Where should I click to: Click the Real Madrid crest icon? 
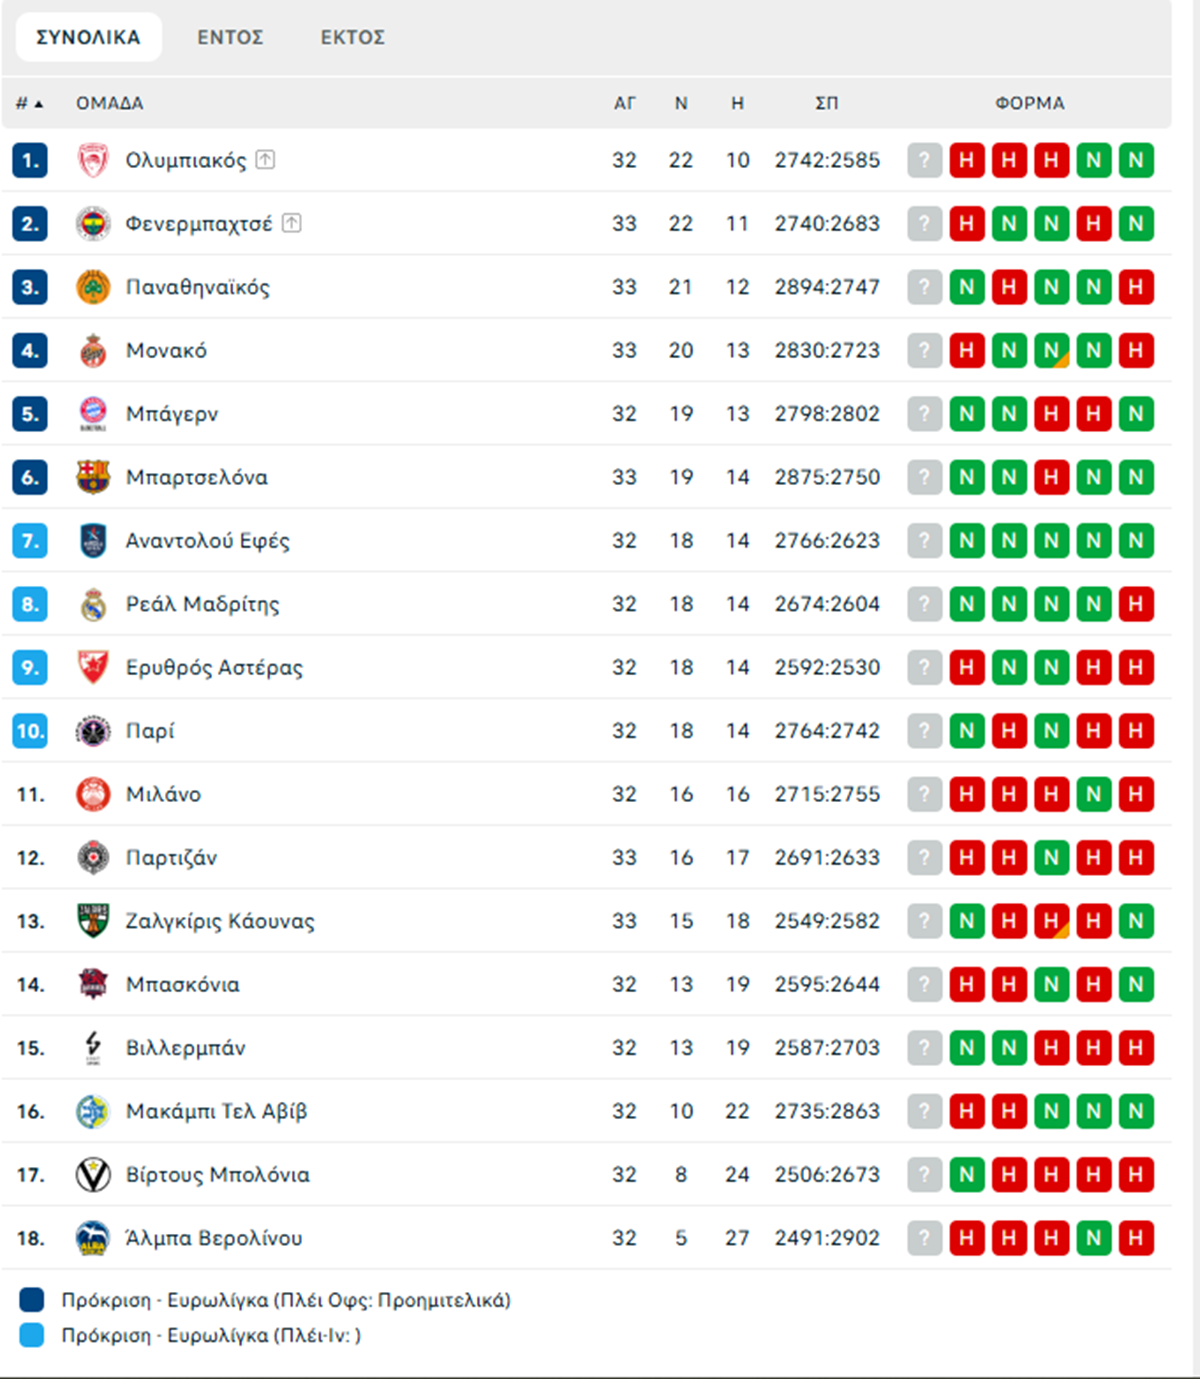(93, 604)
